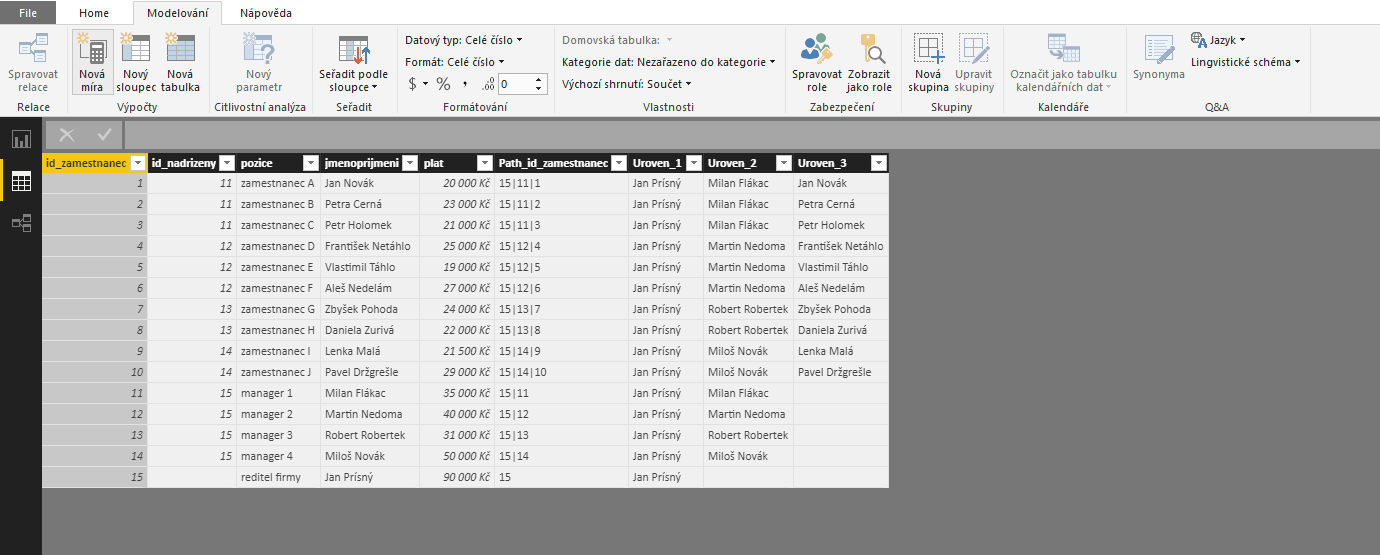This screenshot has height=555, width=1380.
Task: Switch to Report view in left sidebar
Action: coord(21,139)
